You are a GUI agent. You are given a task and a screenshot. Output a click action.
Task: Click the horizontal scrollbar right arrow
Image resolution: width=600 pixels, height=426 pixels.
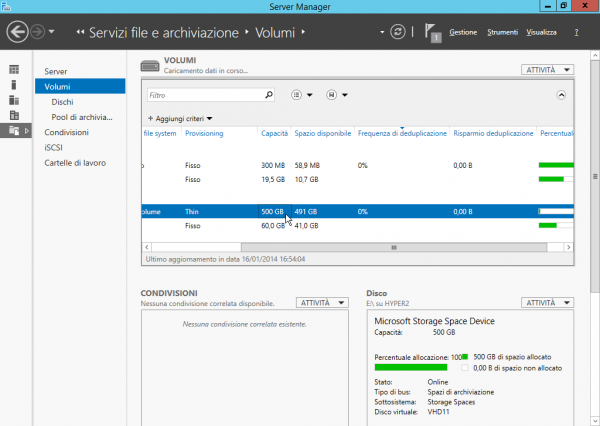569,247
